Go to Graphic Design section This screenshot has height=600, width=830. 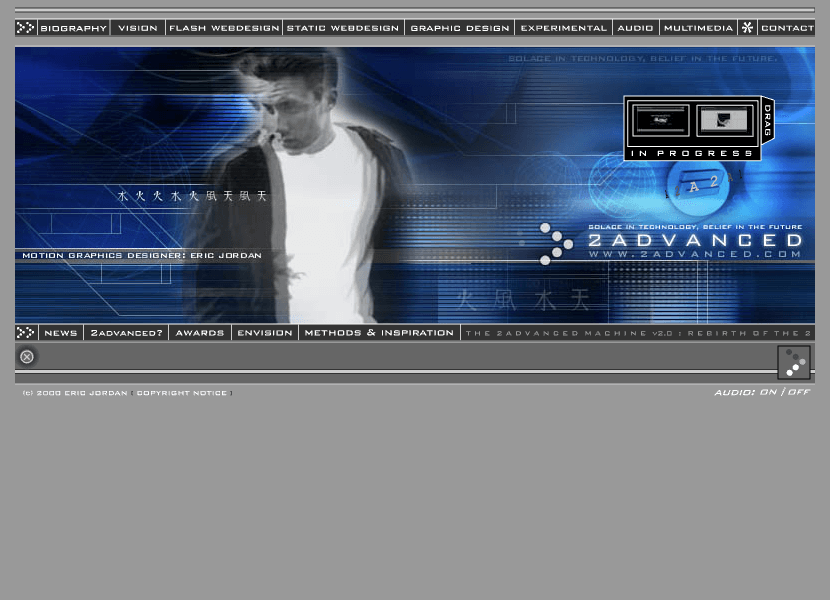pos(459,28)
